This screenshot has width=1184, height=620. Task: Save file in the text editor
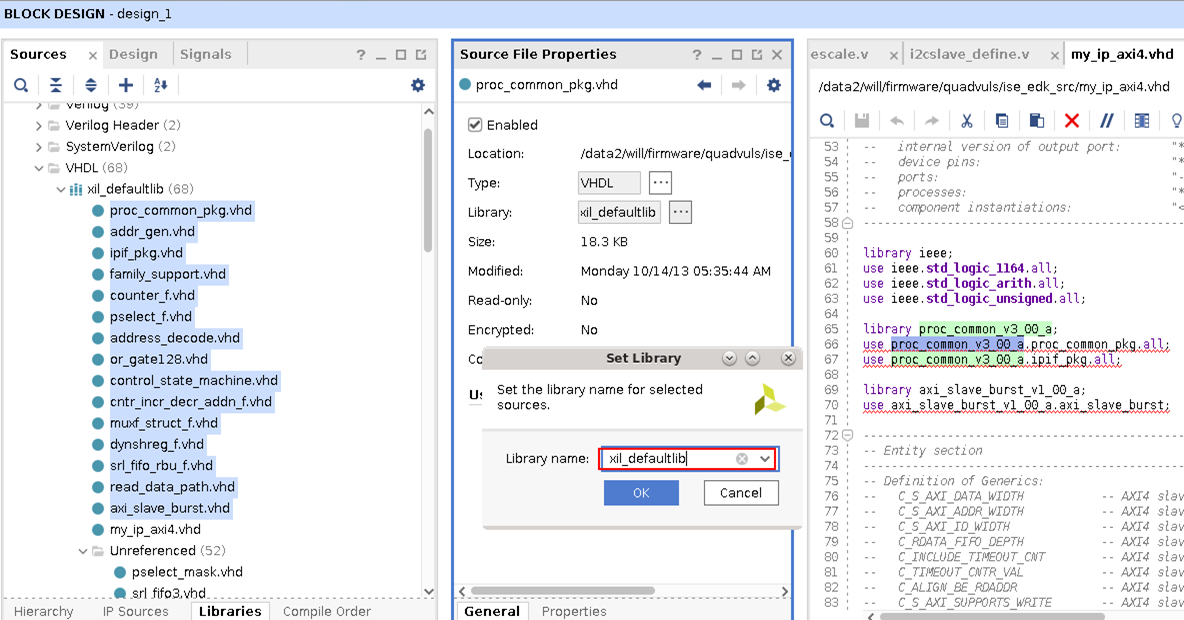click(x=862, y=121)
